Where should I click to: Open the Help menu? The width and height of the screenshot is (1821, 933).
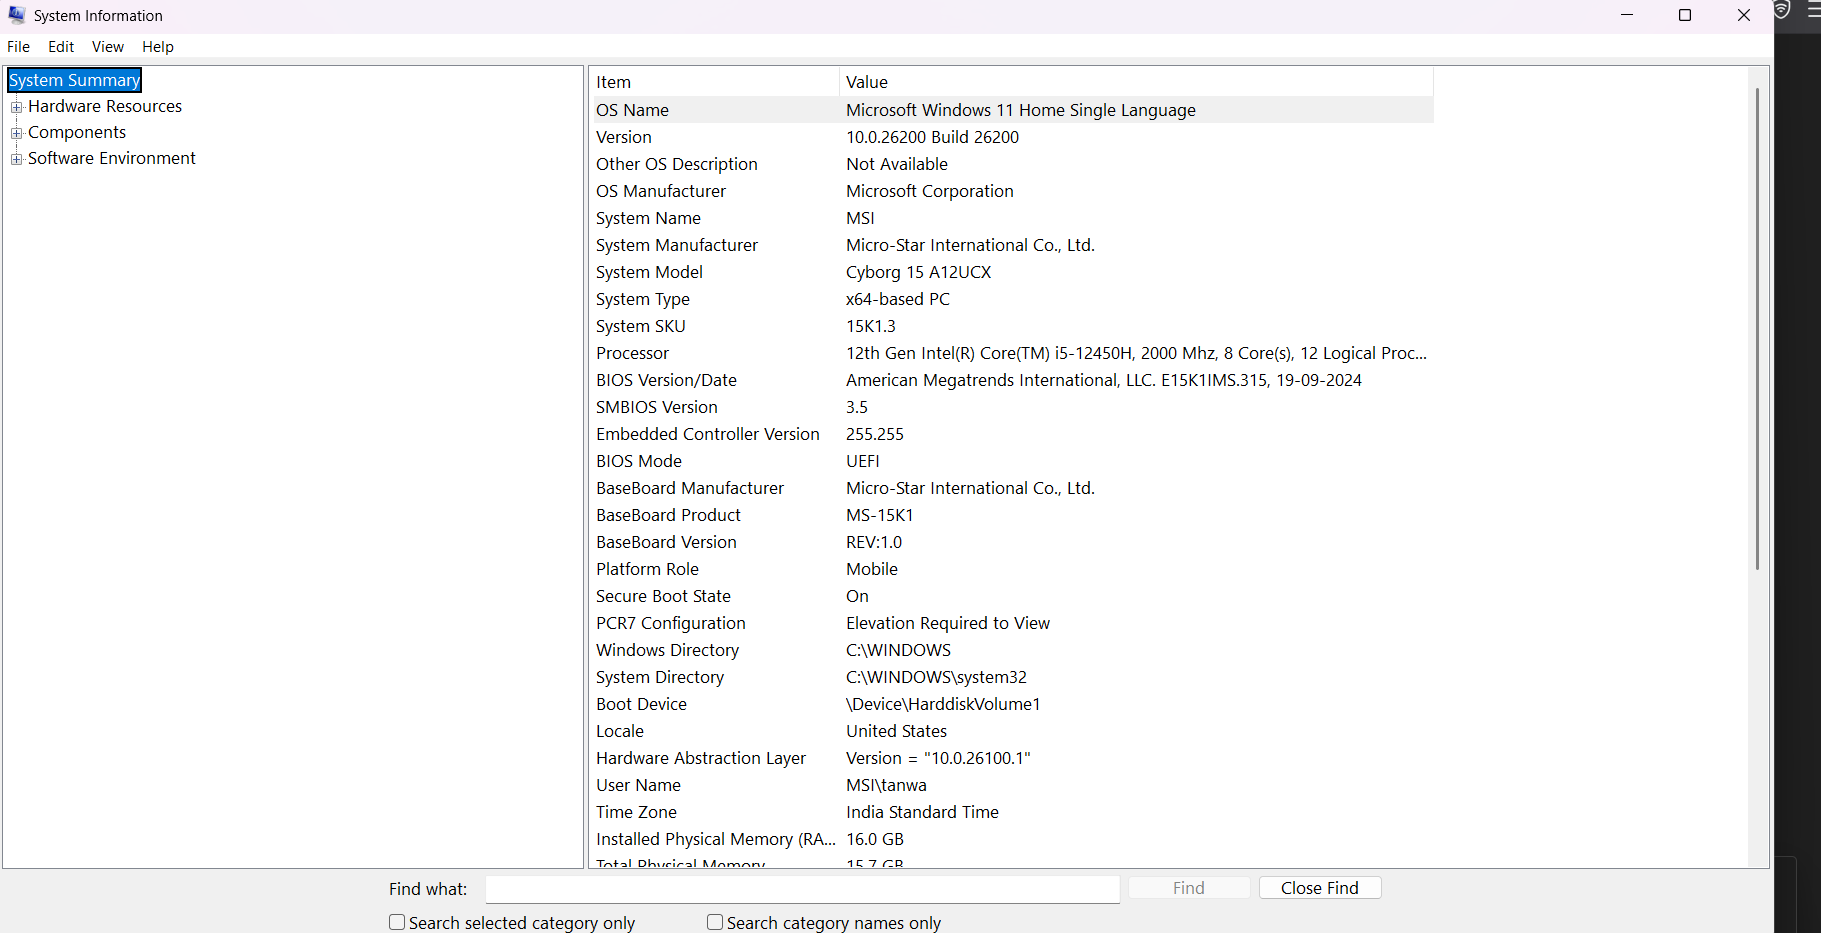click(x=158, y=47)
